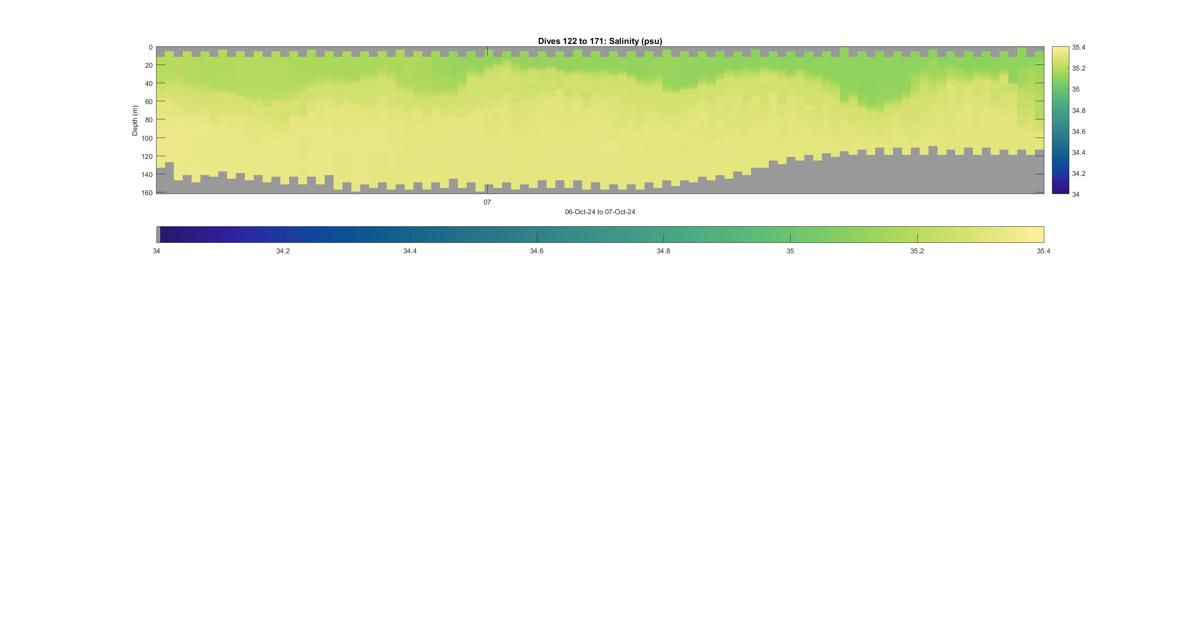Click the vertical colorbar beside the plot
Image resolution: width=1200 pixels, height=622 pixels.
[1060, 120]
